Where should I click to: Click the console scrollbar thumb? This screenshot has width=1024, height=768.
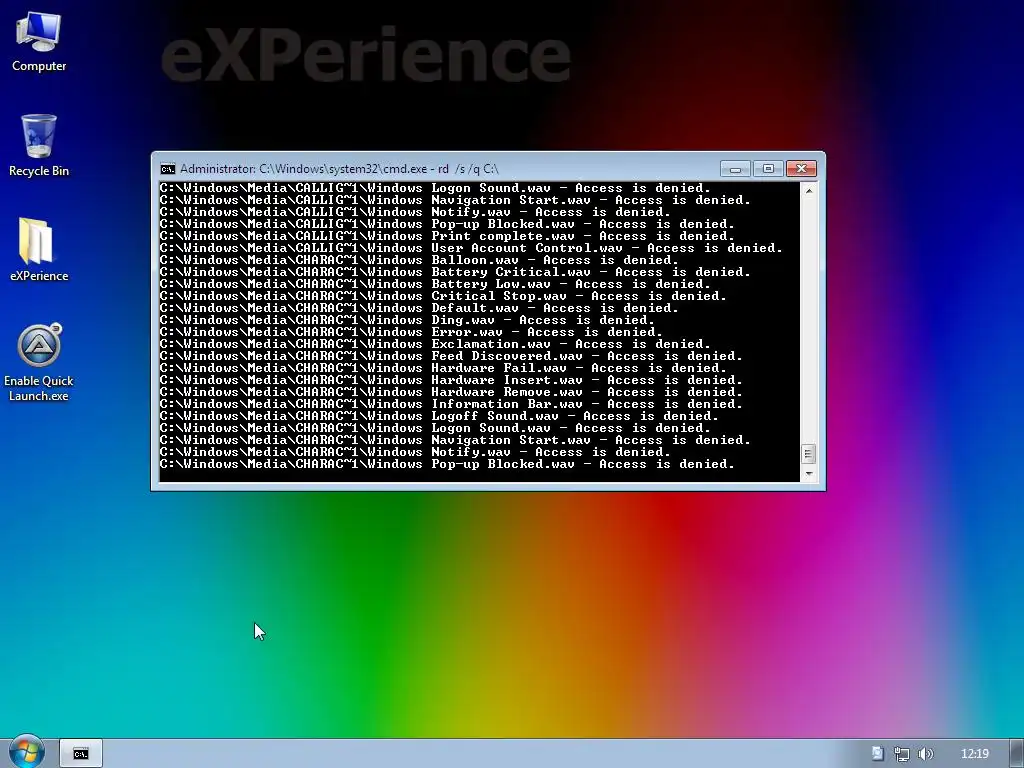[x=808, y=454]
